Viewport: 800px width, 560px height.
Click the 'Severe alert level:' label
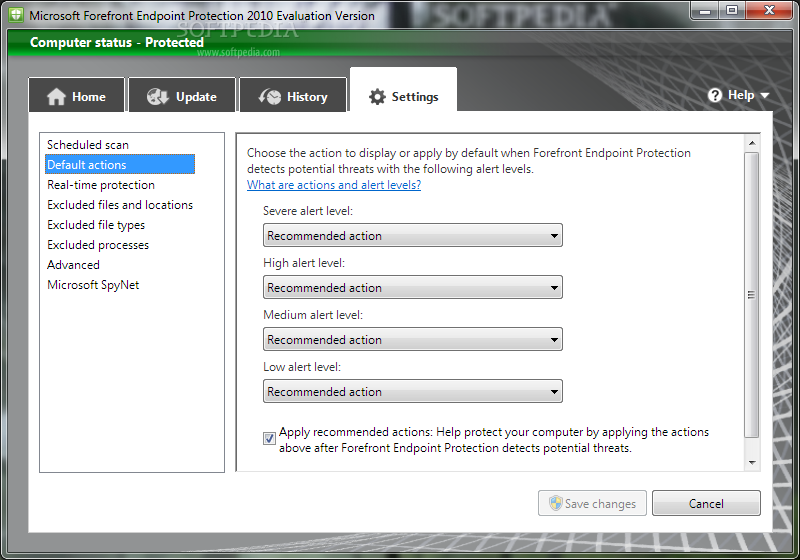[308, 211]
